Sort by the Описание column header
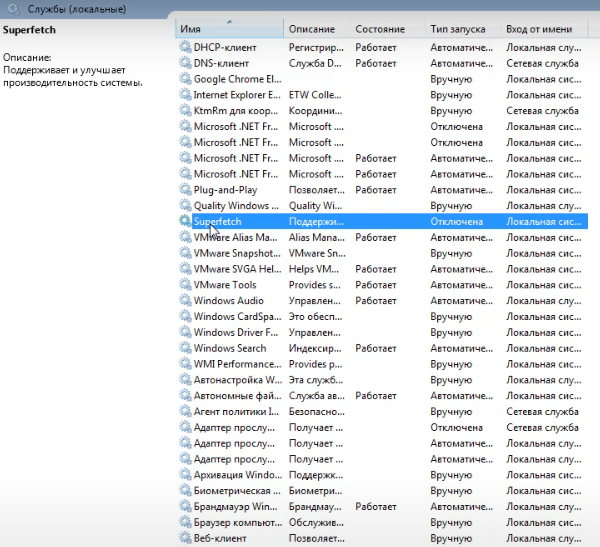Viewport: 600px width, 547px height. 317,29
